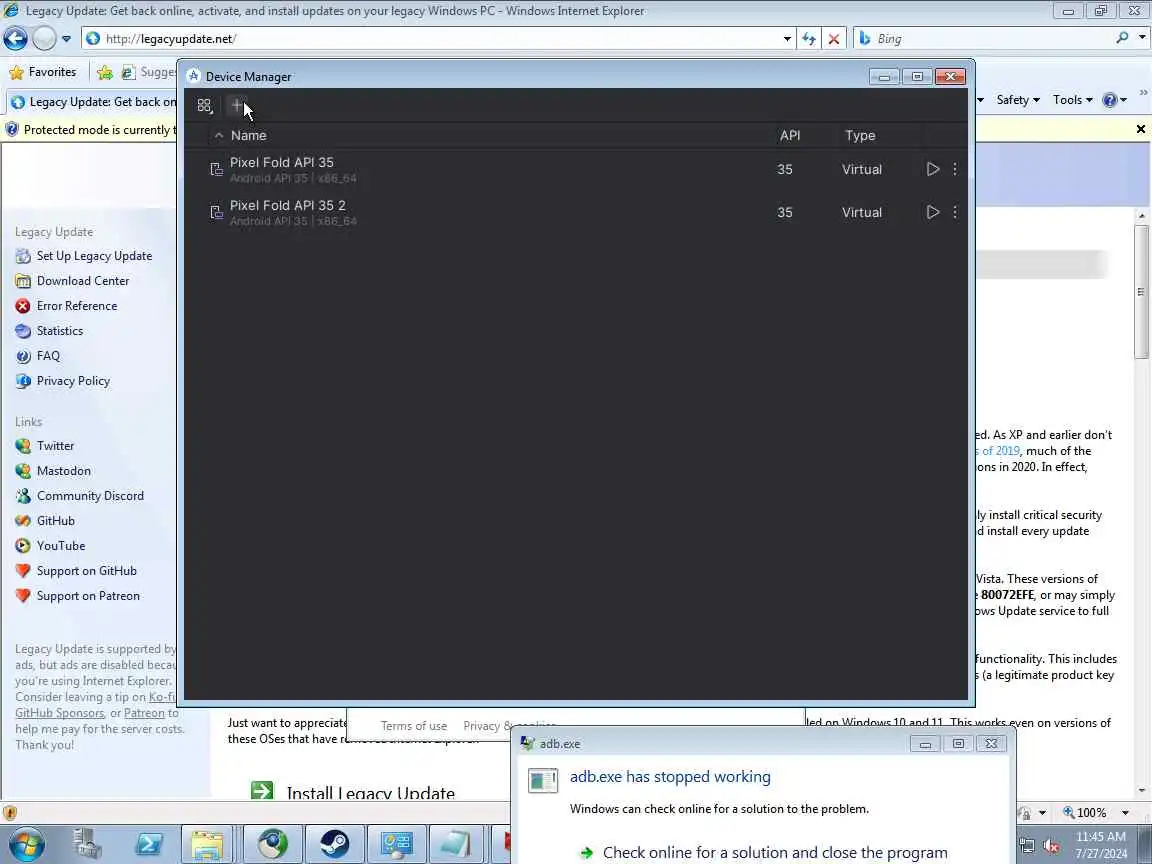Open more actions for Pixel Fold API 35 2

click(x=954, y=212)
